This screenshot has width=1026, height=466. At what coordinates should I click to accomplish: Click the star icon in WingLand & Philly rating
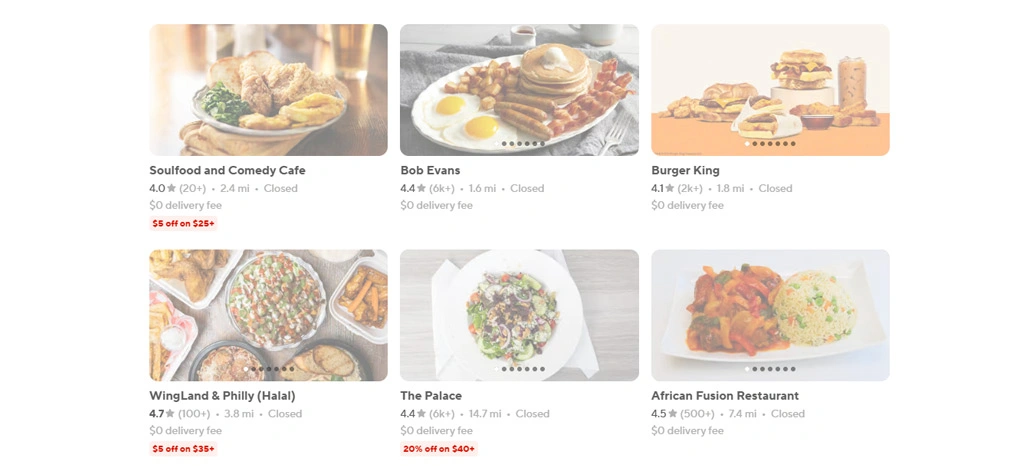click(172, 414)
